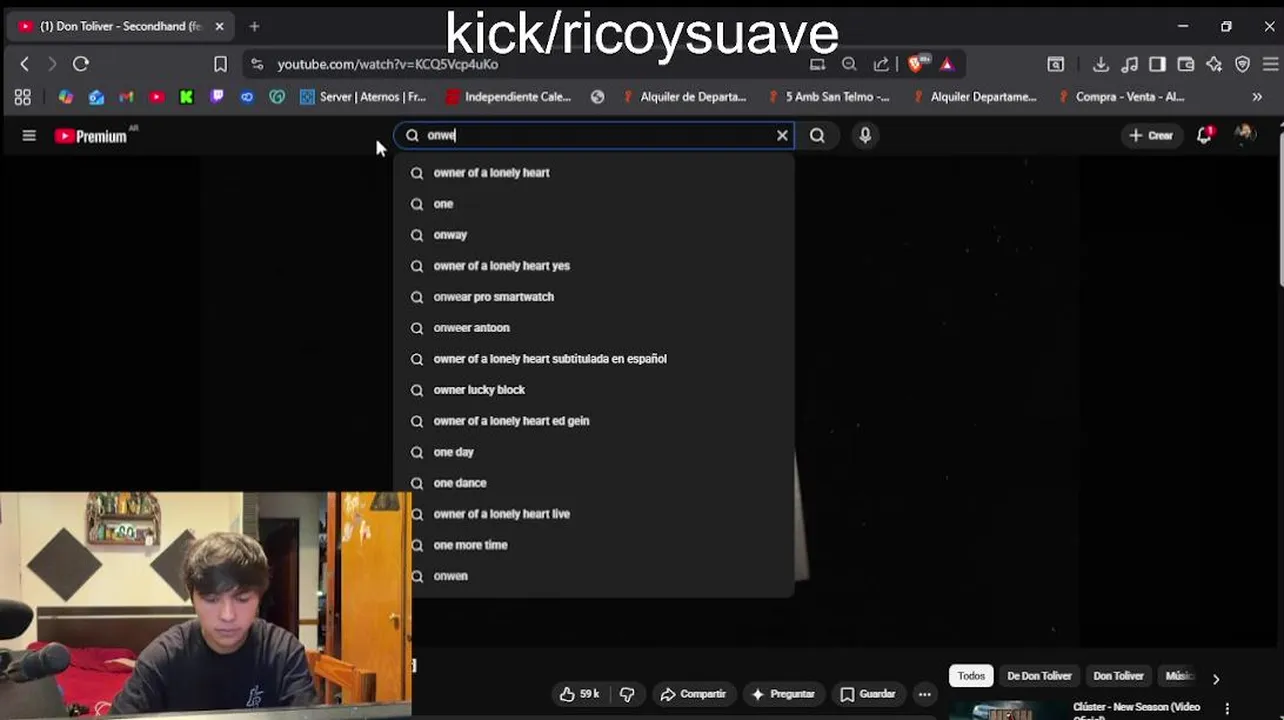Image resolution: width=1284 pixels, height=720 pixels.
Task: Open the Brave Wallet icon
Action: pos(1186,64)
